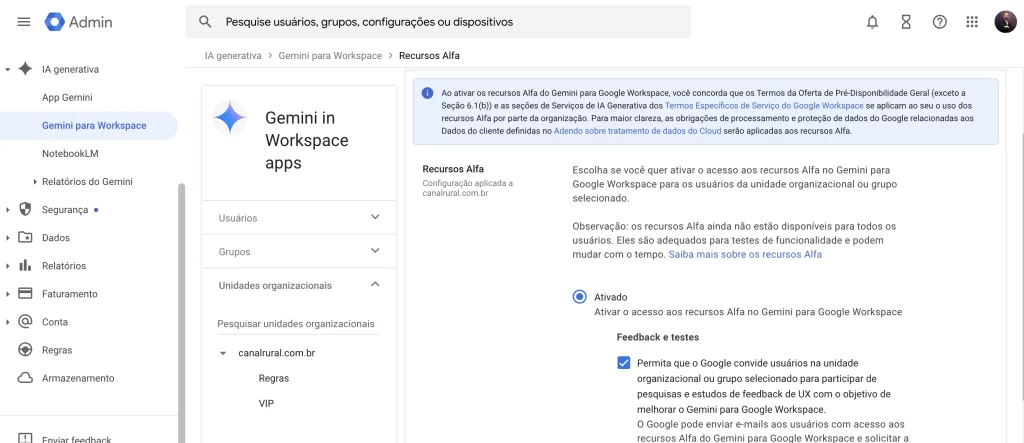Open the main hamburger menu

(24, 22)
